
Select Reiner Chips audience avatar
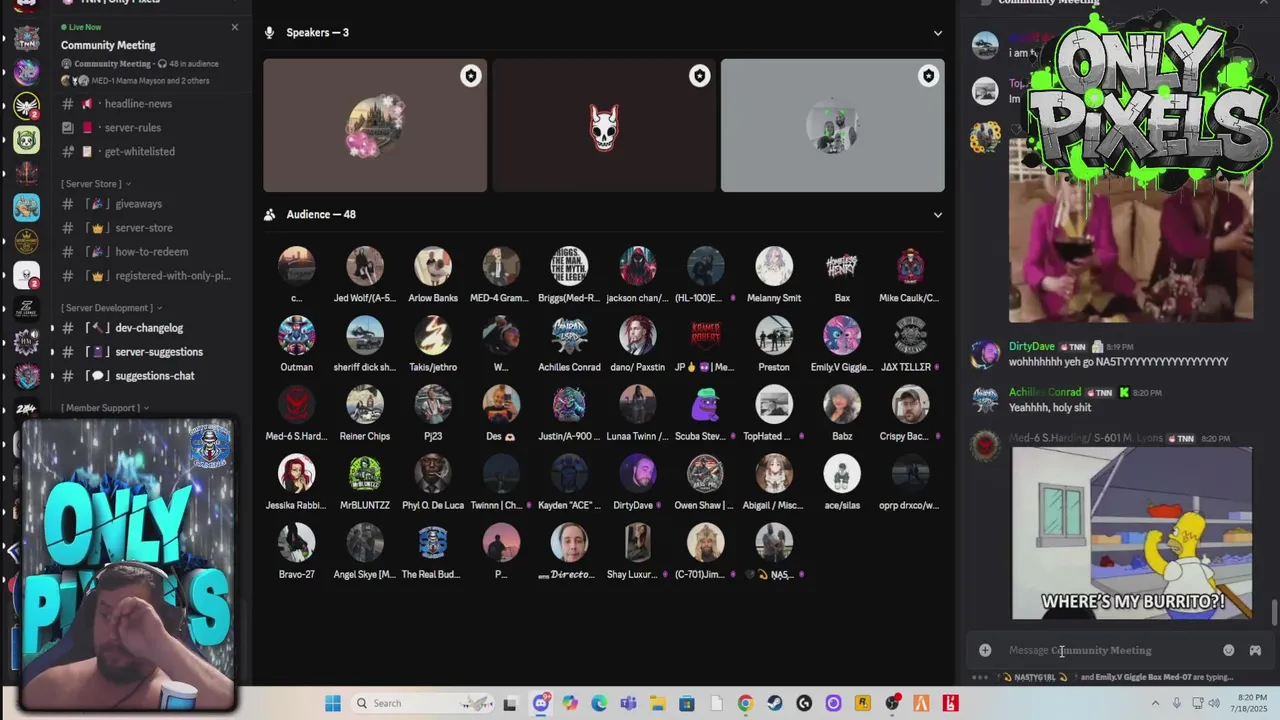click(365, 404)
